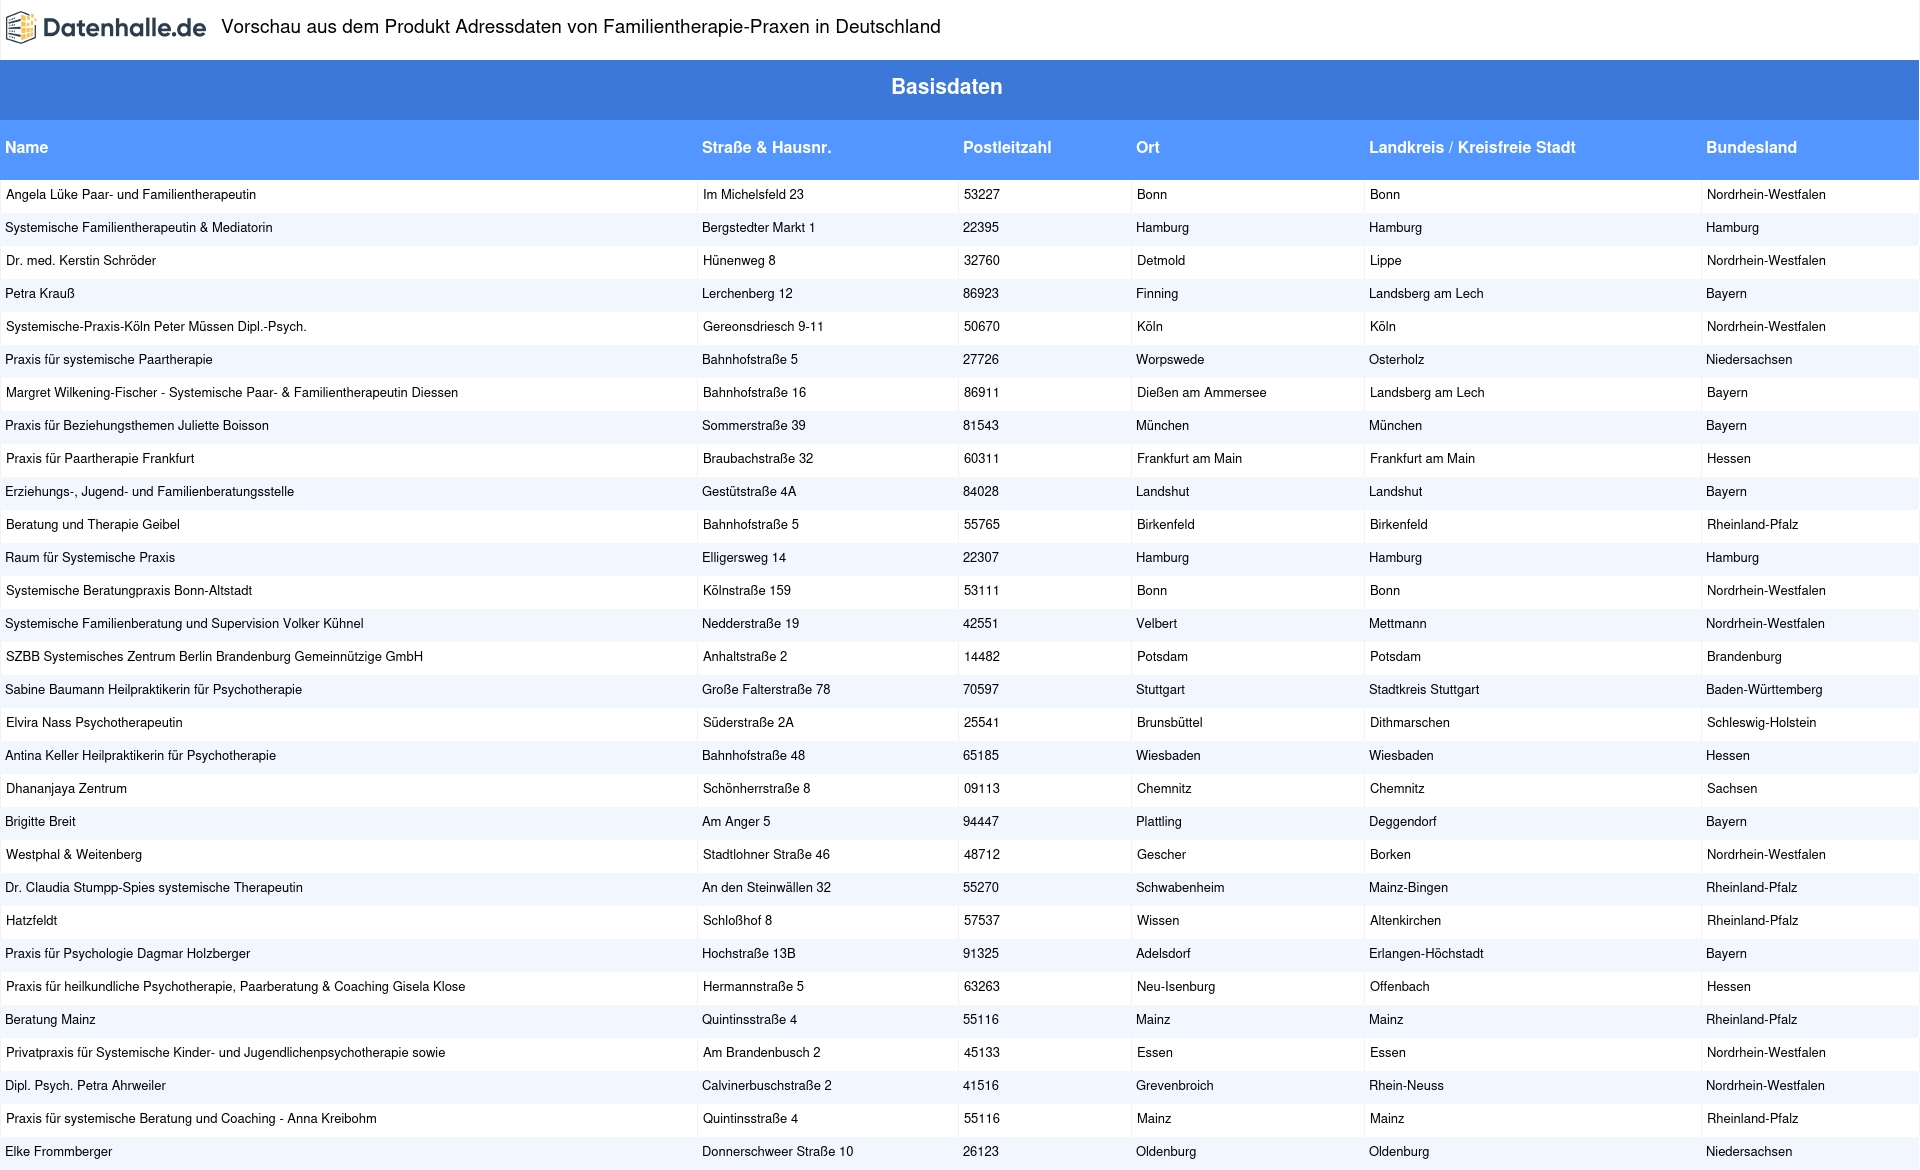This screenshot has width=1920, height=1170.
Task: Click Sabine Baumann Heilpraktikerin name
Action: tap(153, 690)
